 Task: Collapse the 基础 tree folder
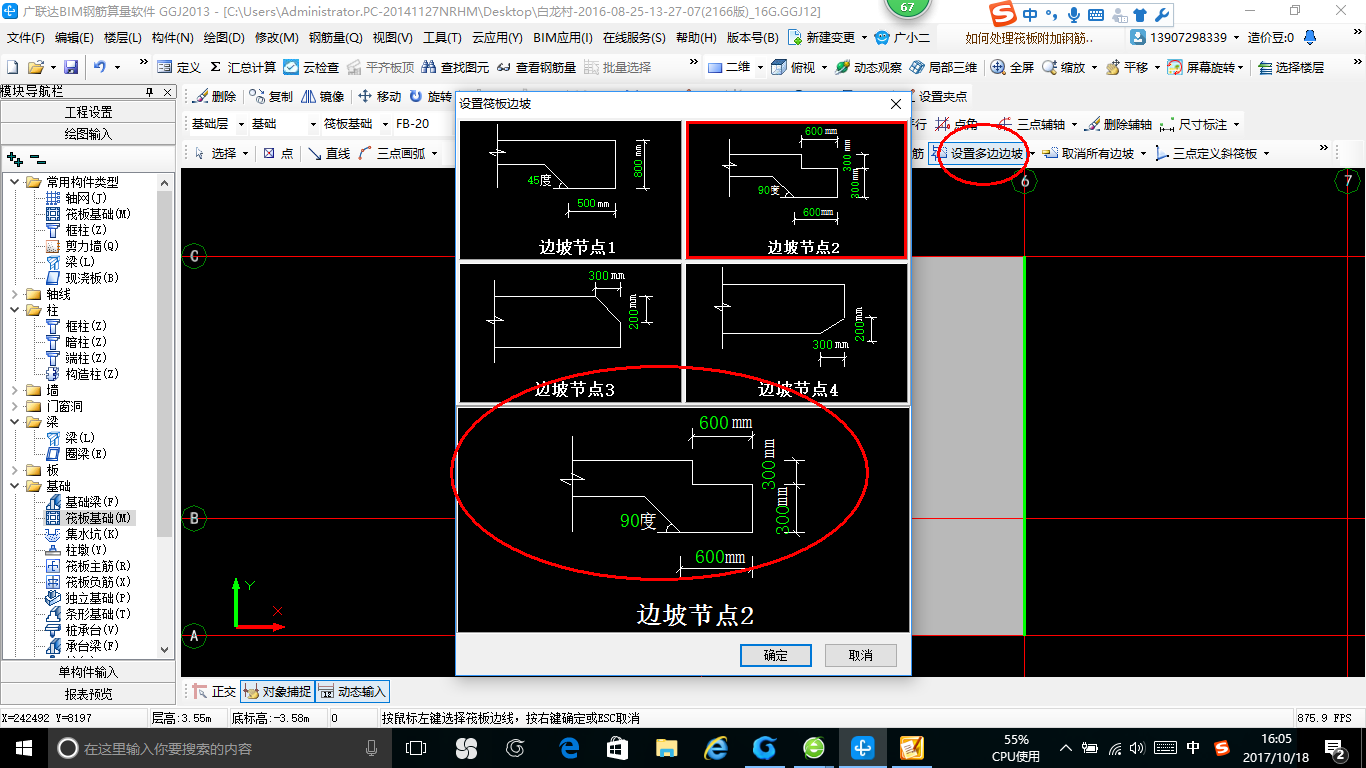click(14, 486)
